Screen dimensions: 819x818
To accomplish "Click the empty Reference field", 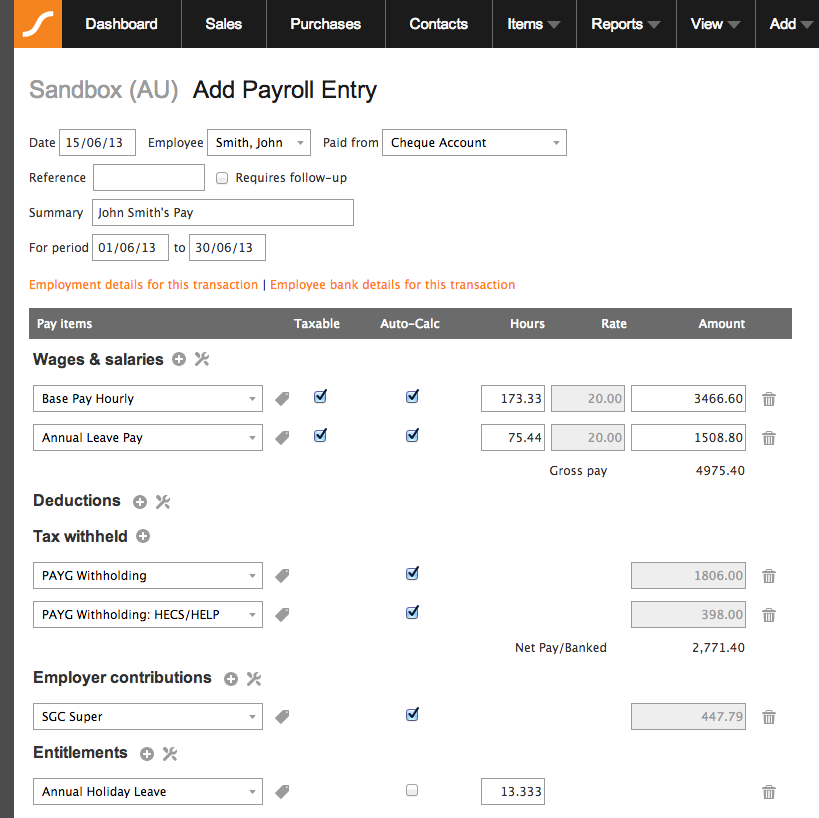I will click(149, 178).
